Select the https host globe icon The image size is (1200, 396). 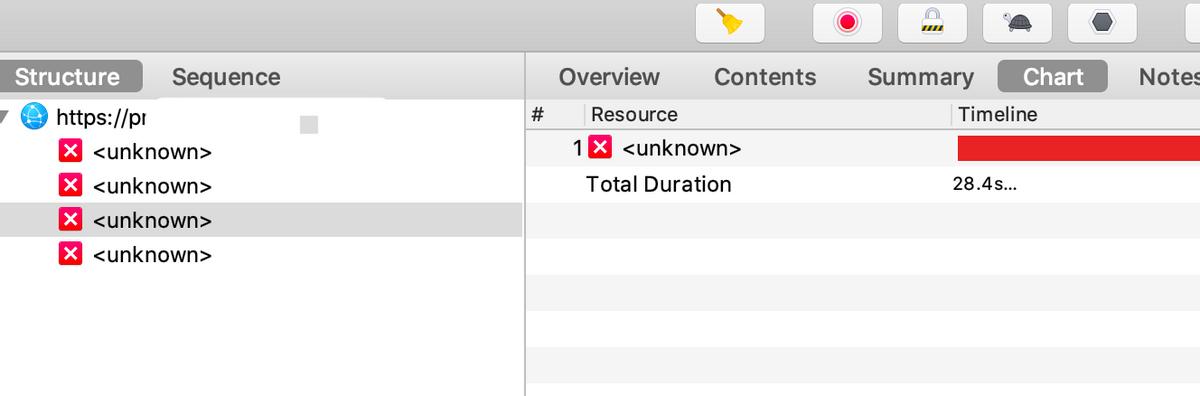point(34,117)
